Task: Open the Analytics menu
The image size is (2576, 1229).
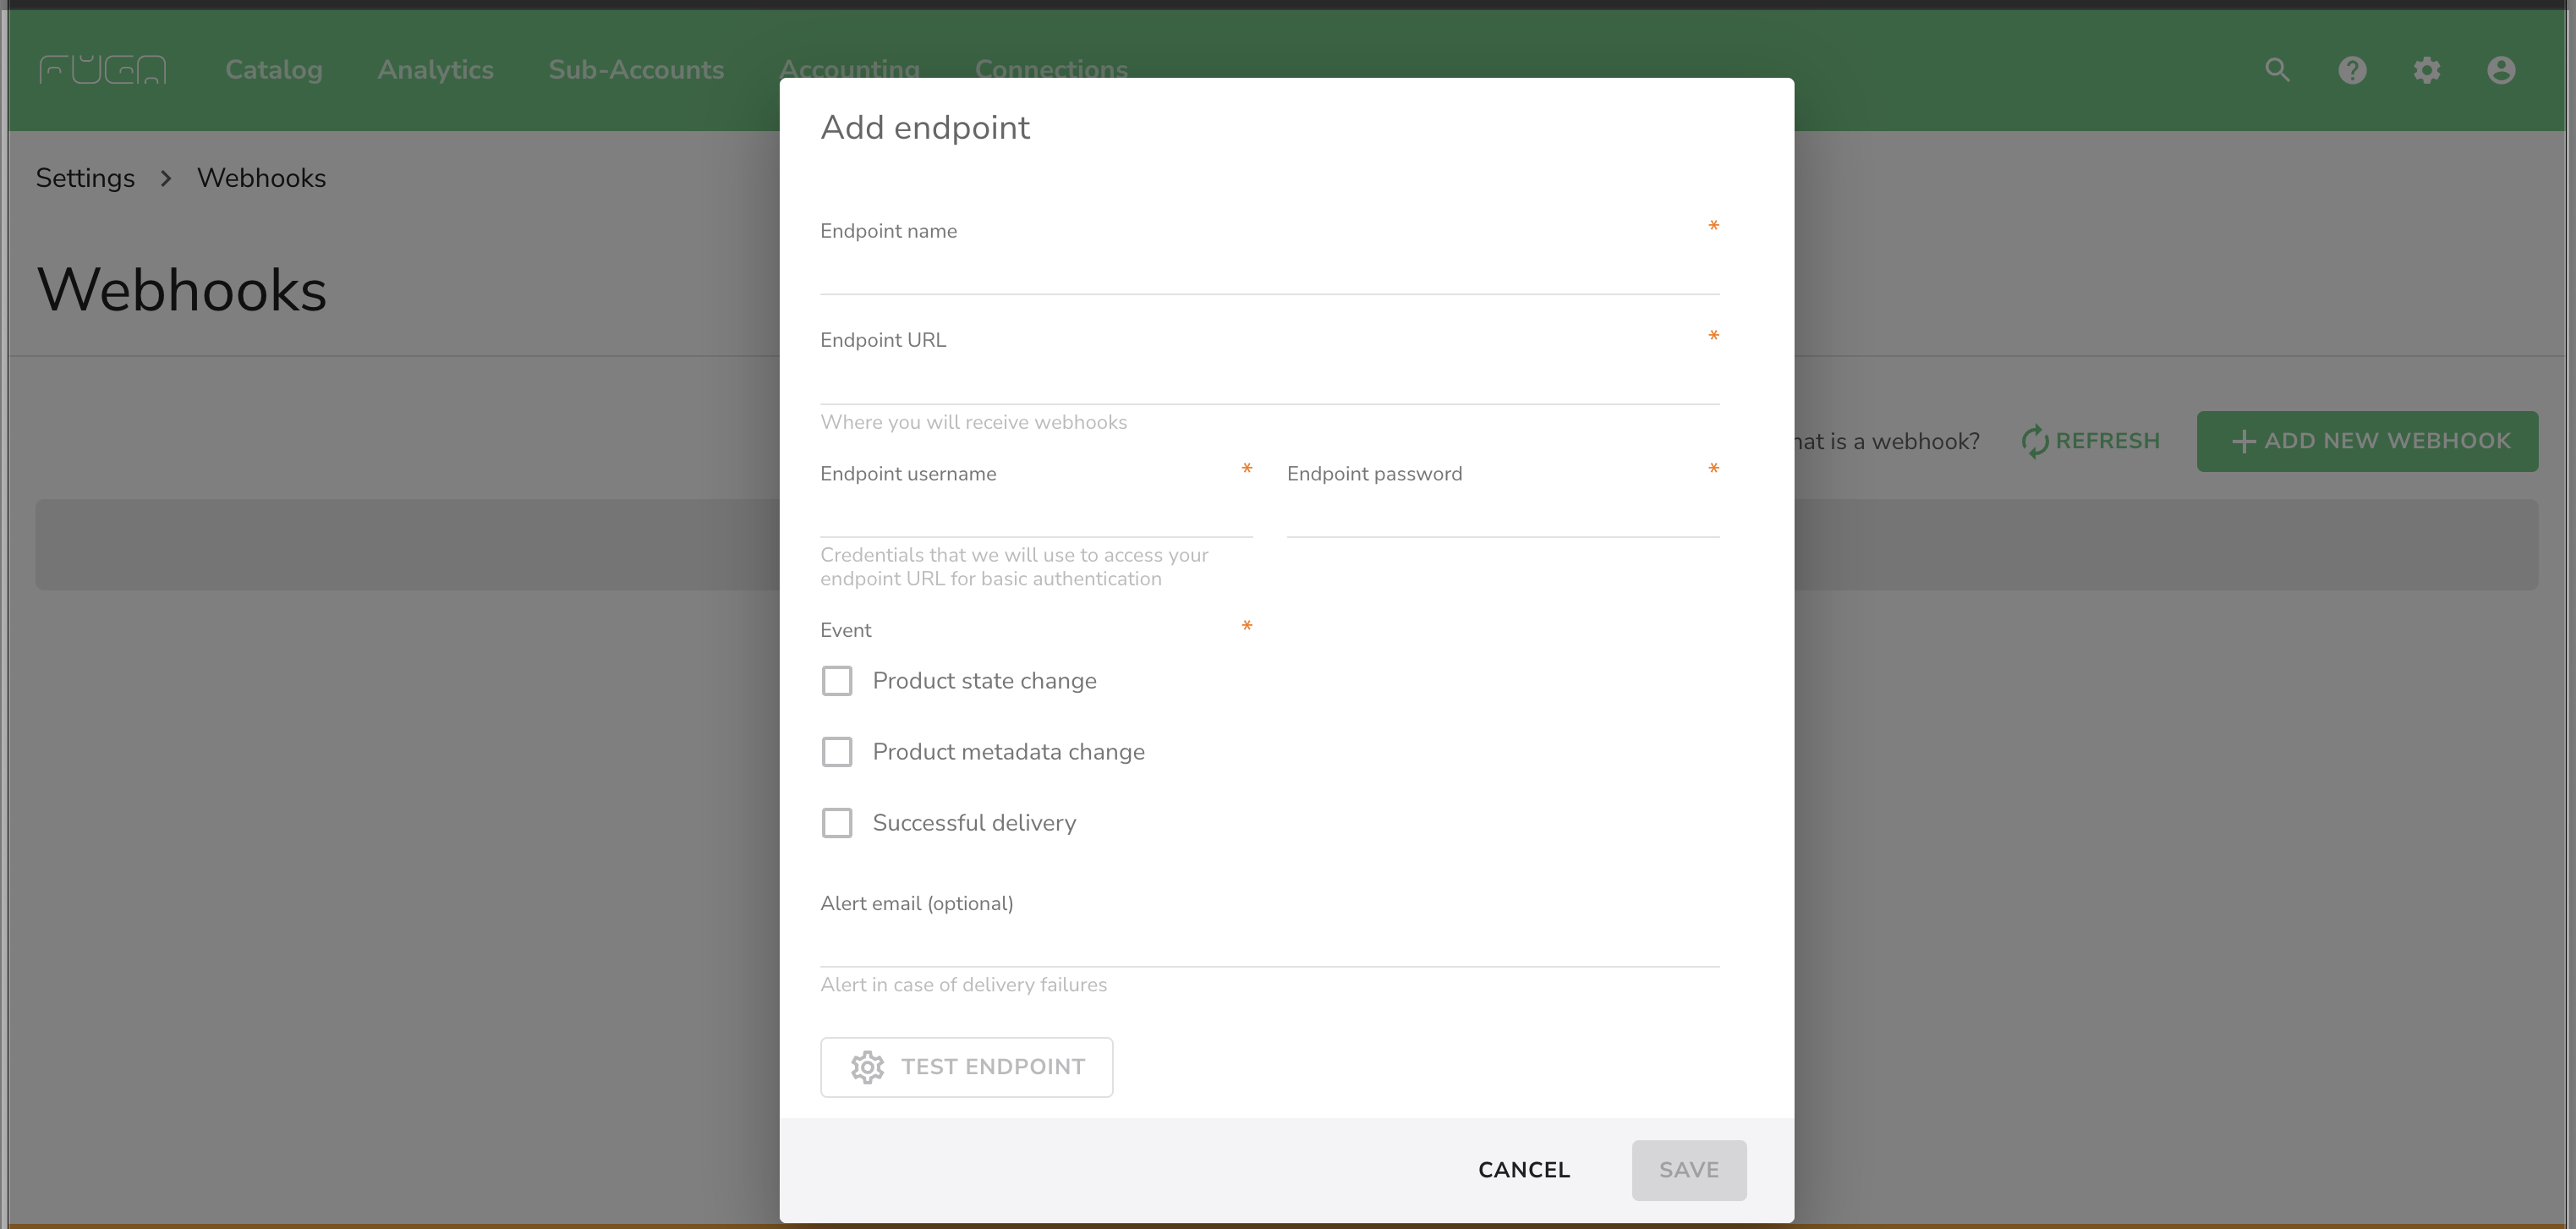Action: [x=435, y=70]
